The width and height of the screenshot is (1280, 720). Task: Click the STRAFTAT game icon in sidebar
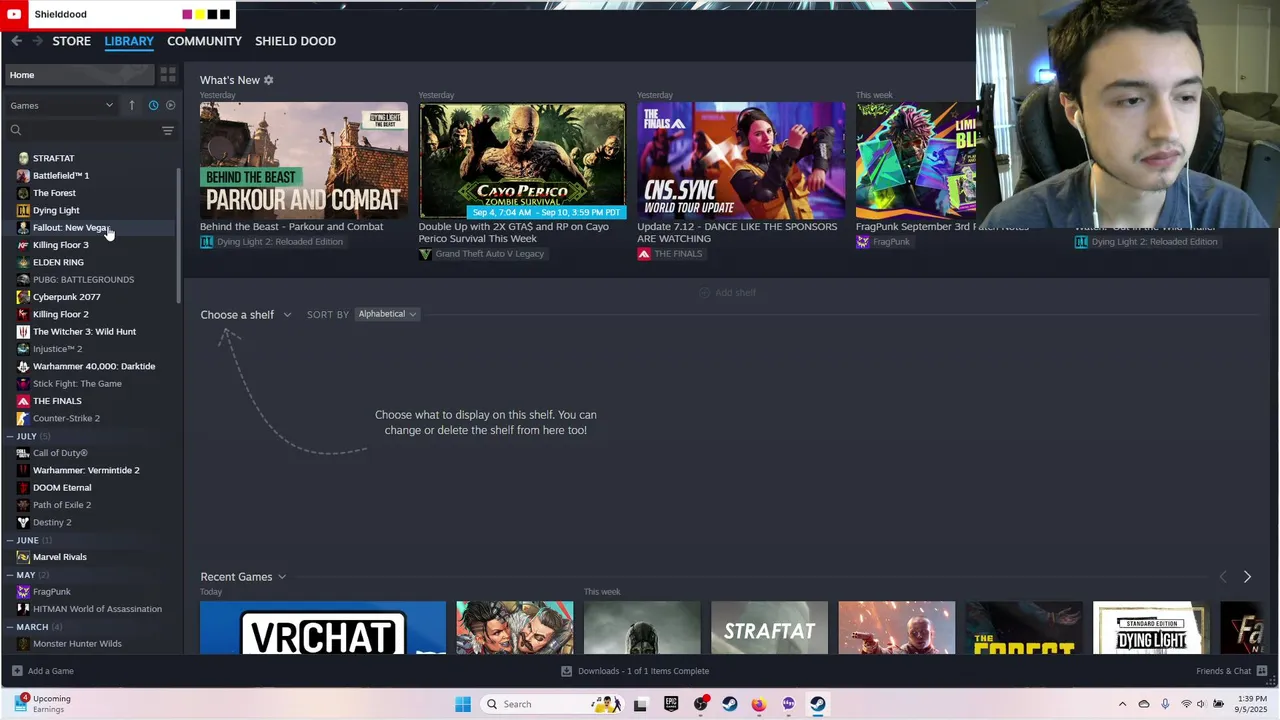[x=23, y=158]
